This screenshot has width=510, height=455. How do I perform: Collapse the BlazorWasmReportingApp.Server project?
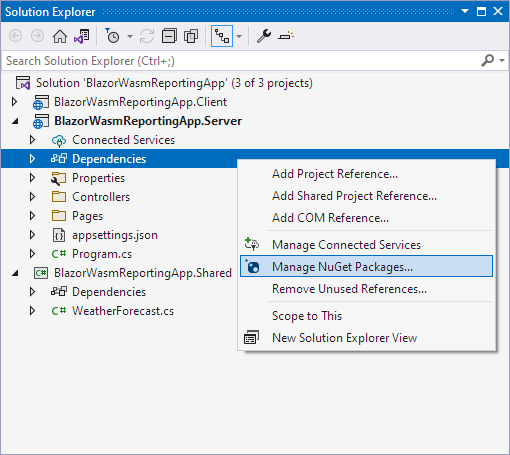(15, 121)
